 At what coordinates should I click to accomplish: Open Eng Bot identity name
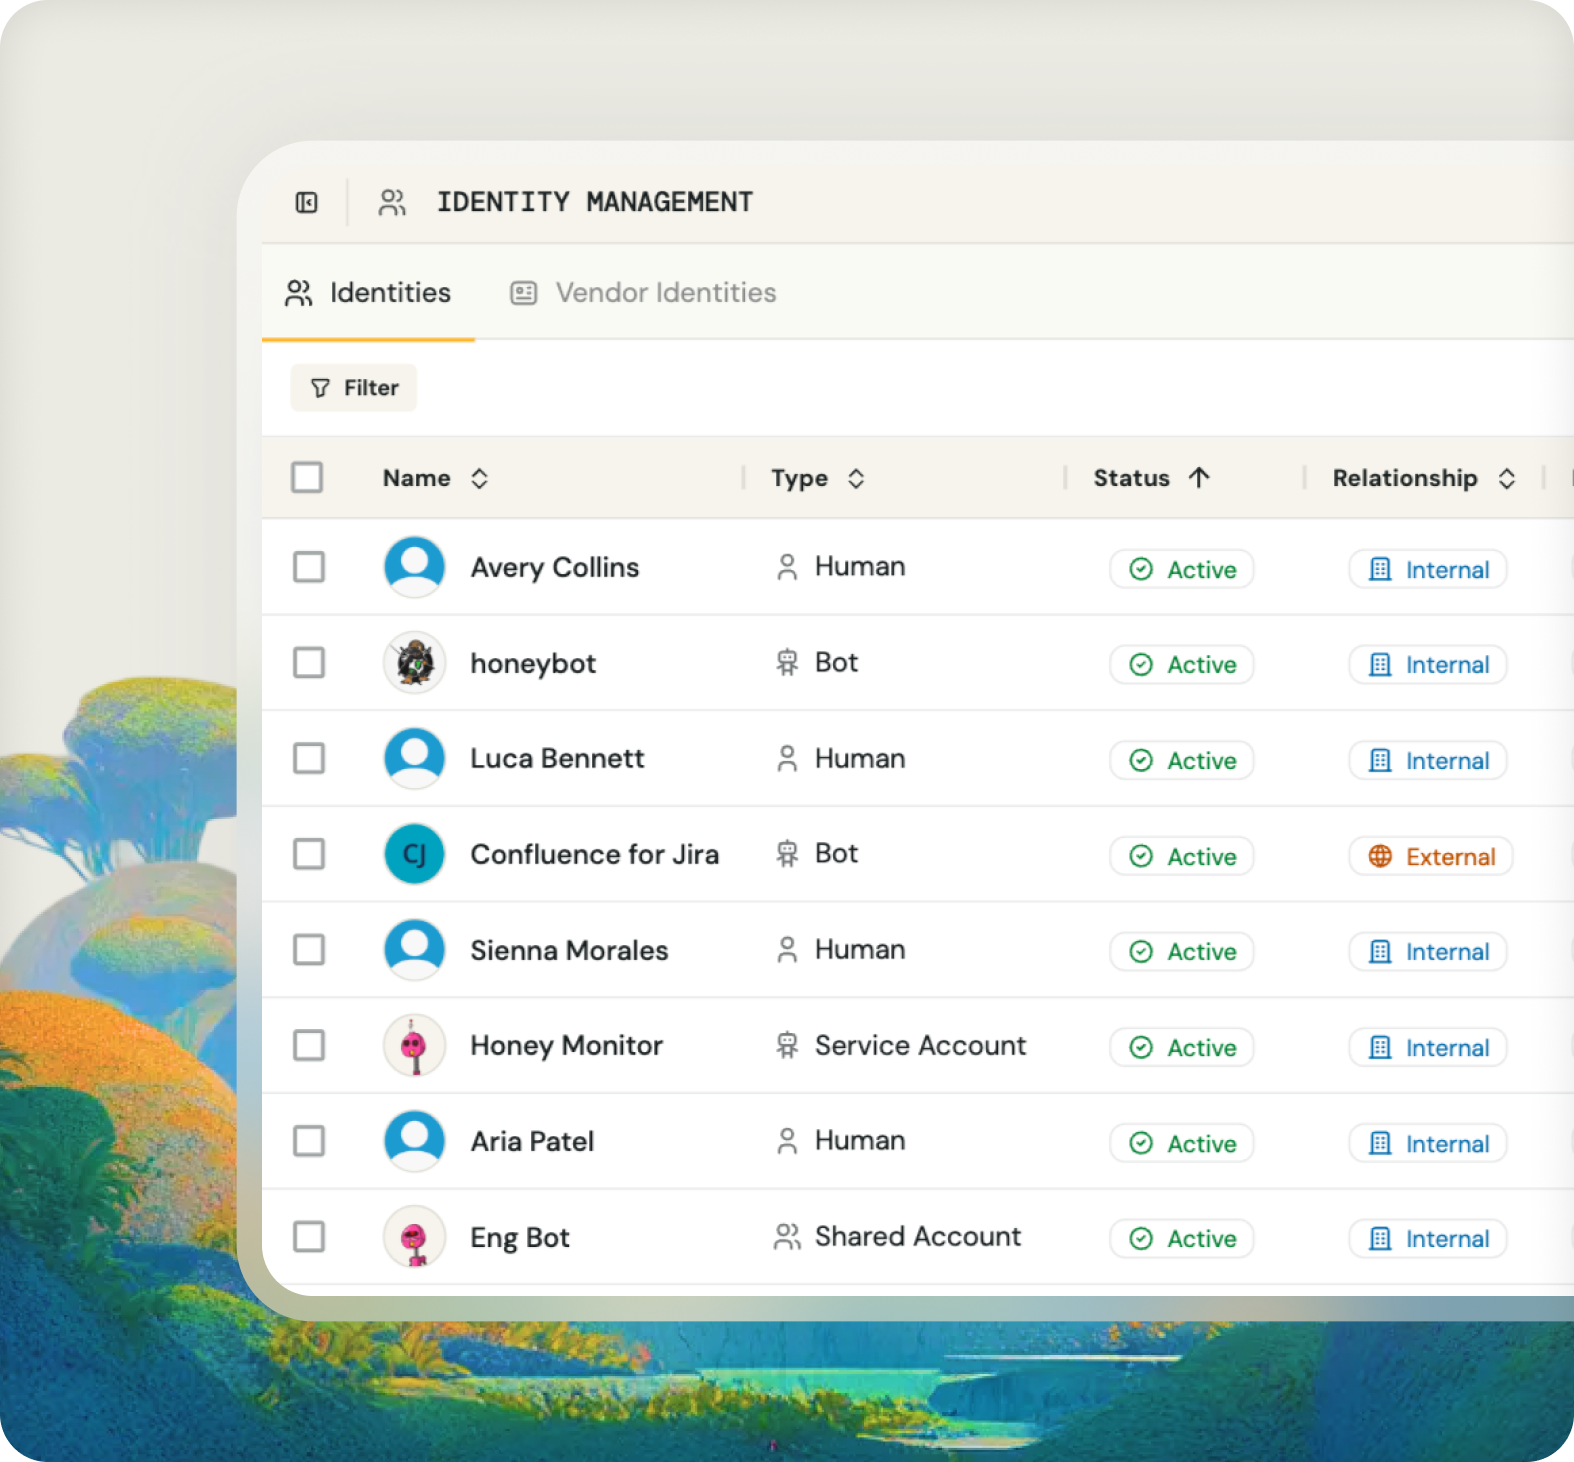520,1238
